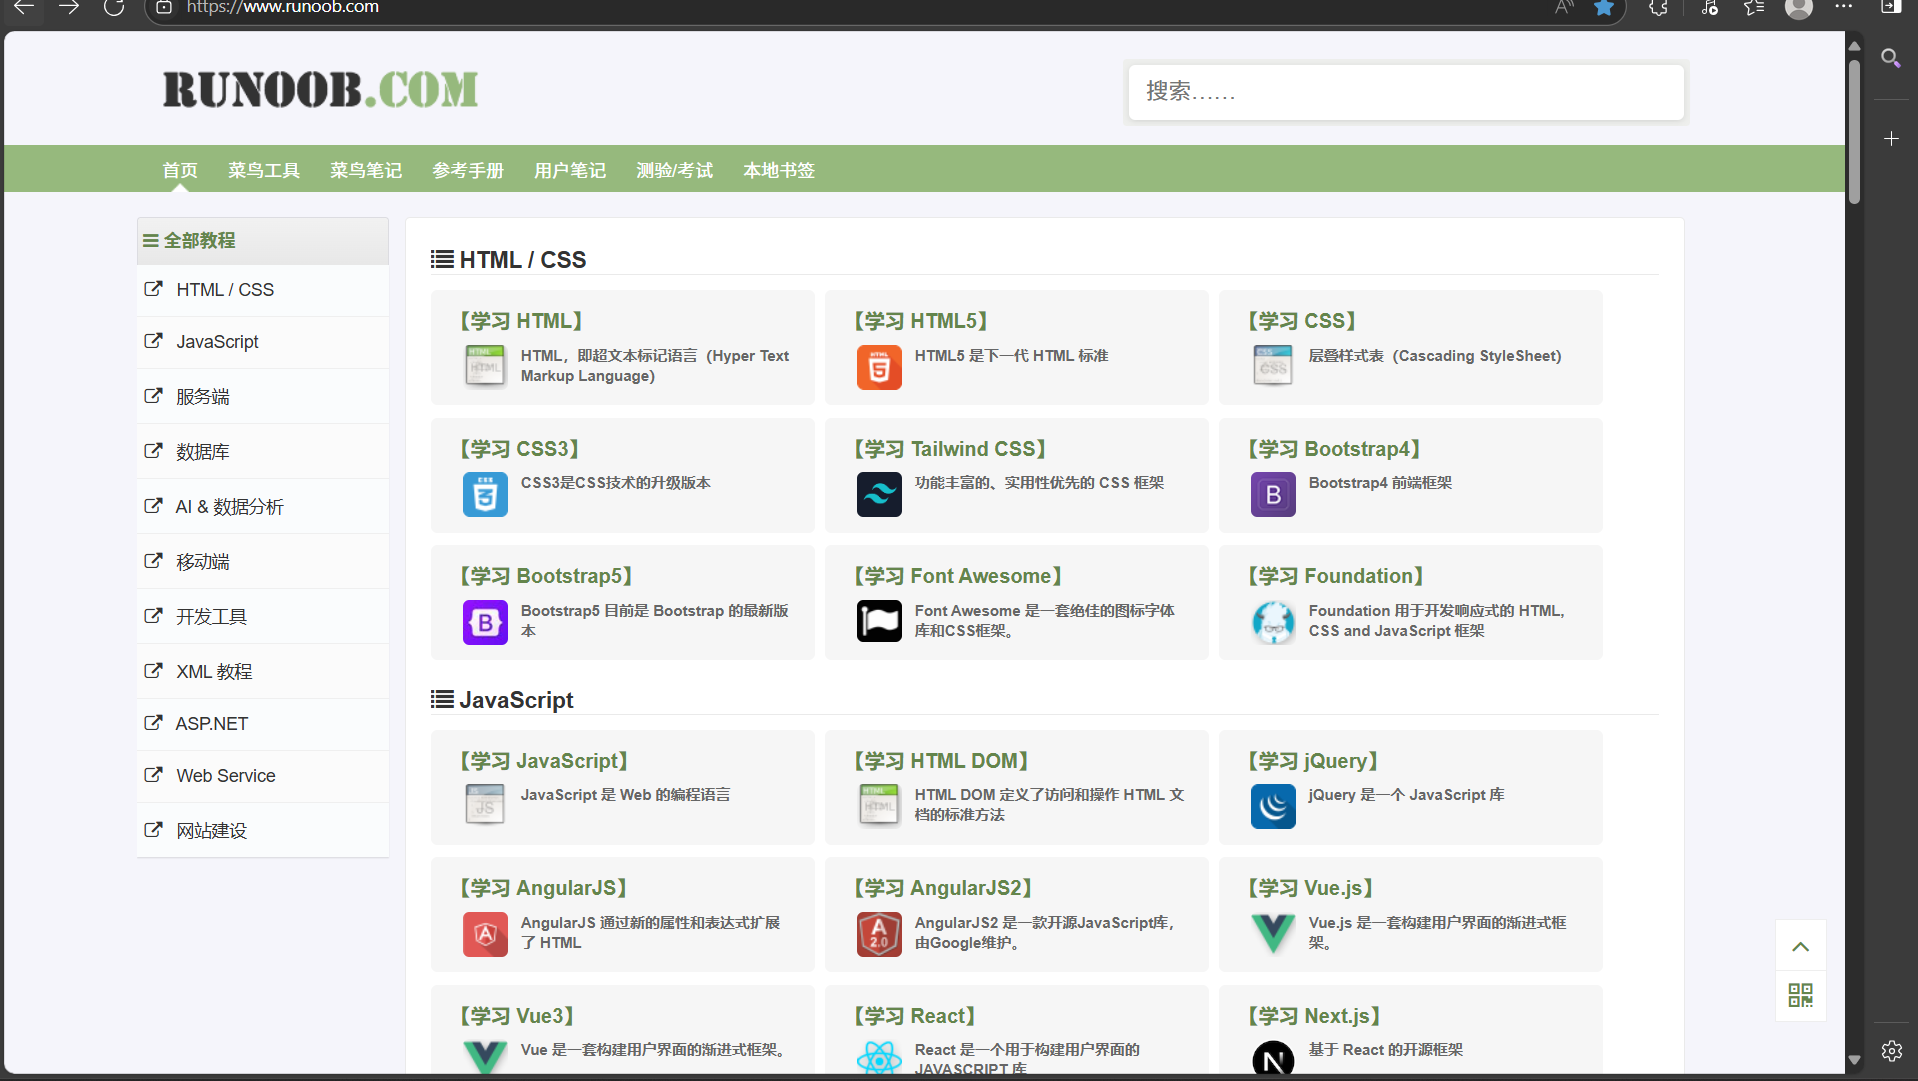Click the CSS tutorial icon
The width and height of the screenshot is (1918, 1081).
click(1273, 366)
